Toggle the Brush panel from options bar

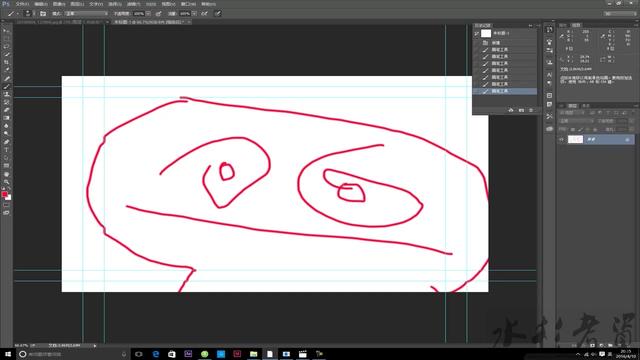click(x=43, y=13)
